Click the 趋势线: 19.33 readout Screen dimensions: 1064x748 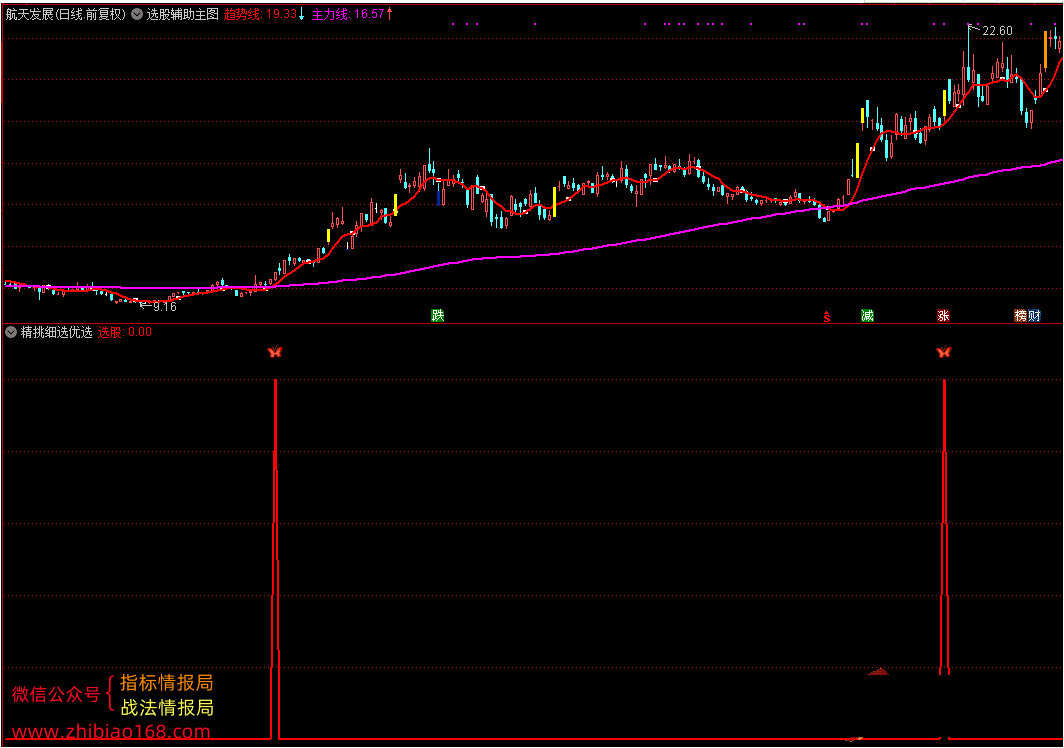click(x=261, y=14)
